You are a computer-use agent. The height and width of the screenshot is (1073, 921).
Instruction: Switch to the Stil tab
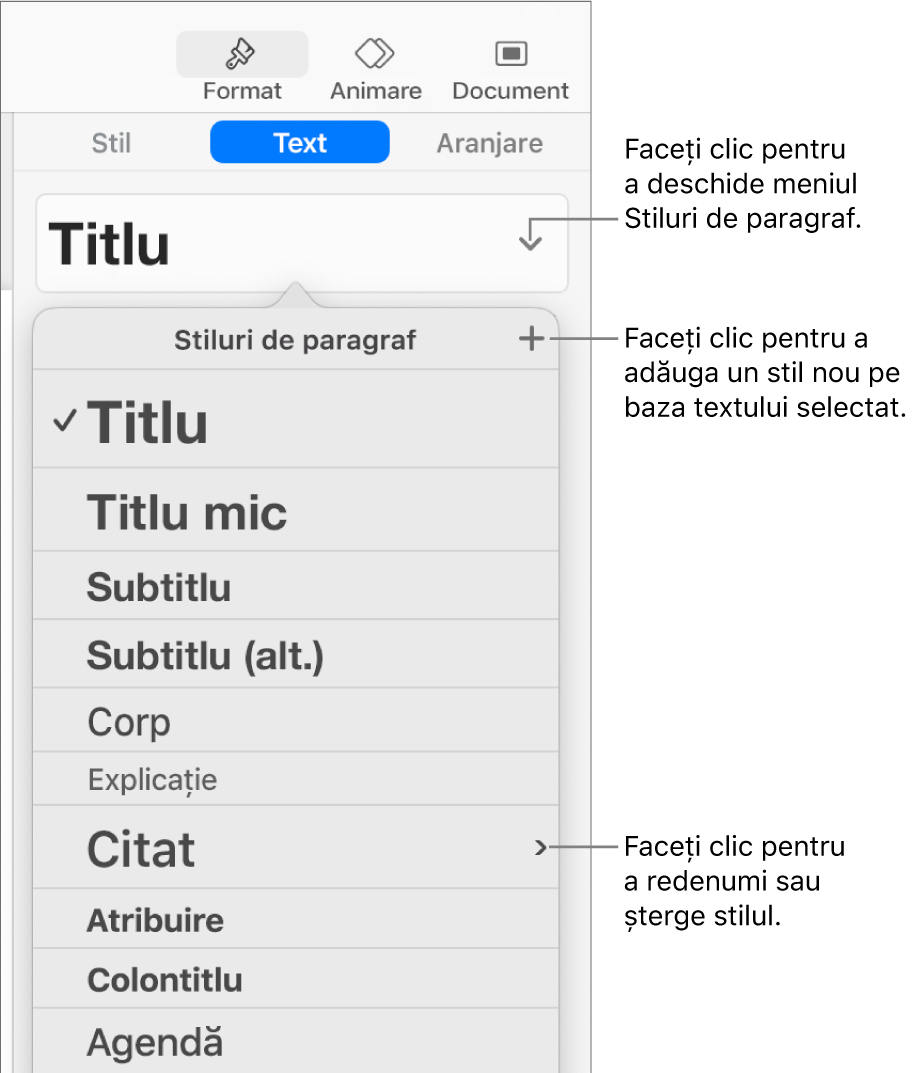tap(111, 143)
